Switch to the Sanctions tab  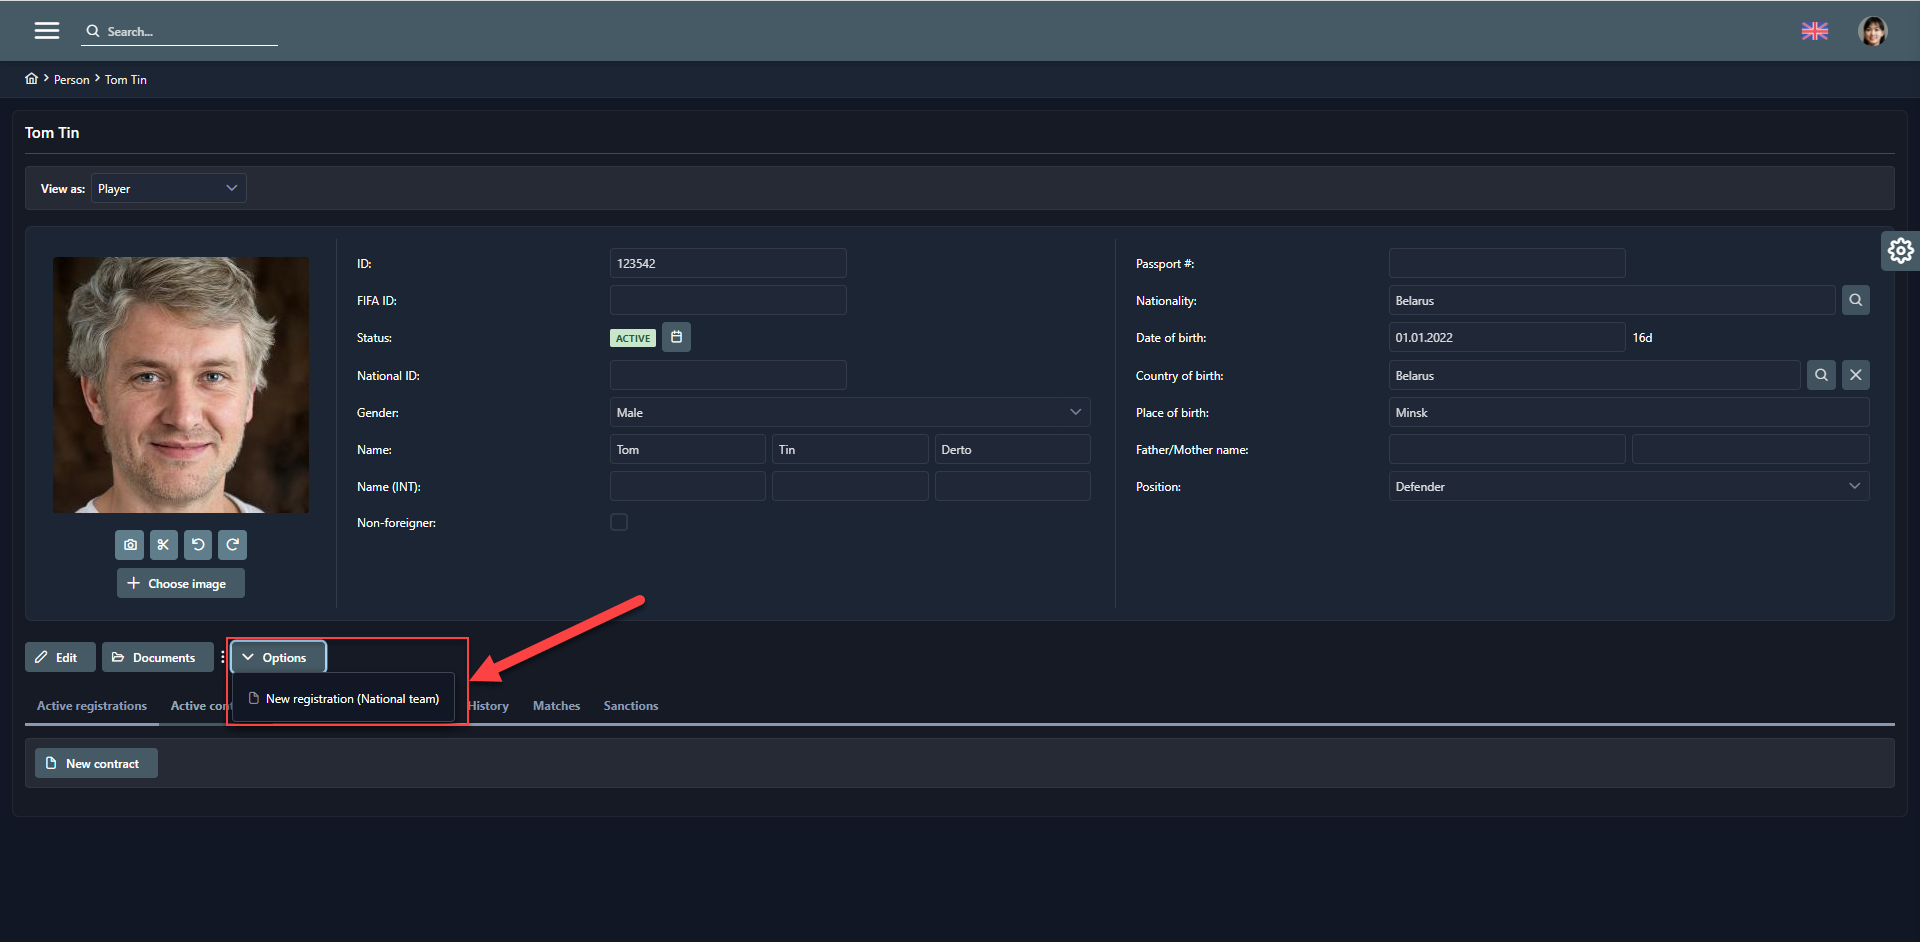630,706
